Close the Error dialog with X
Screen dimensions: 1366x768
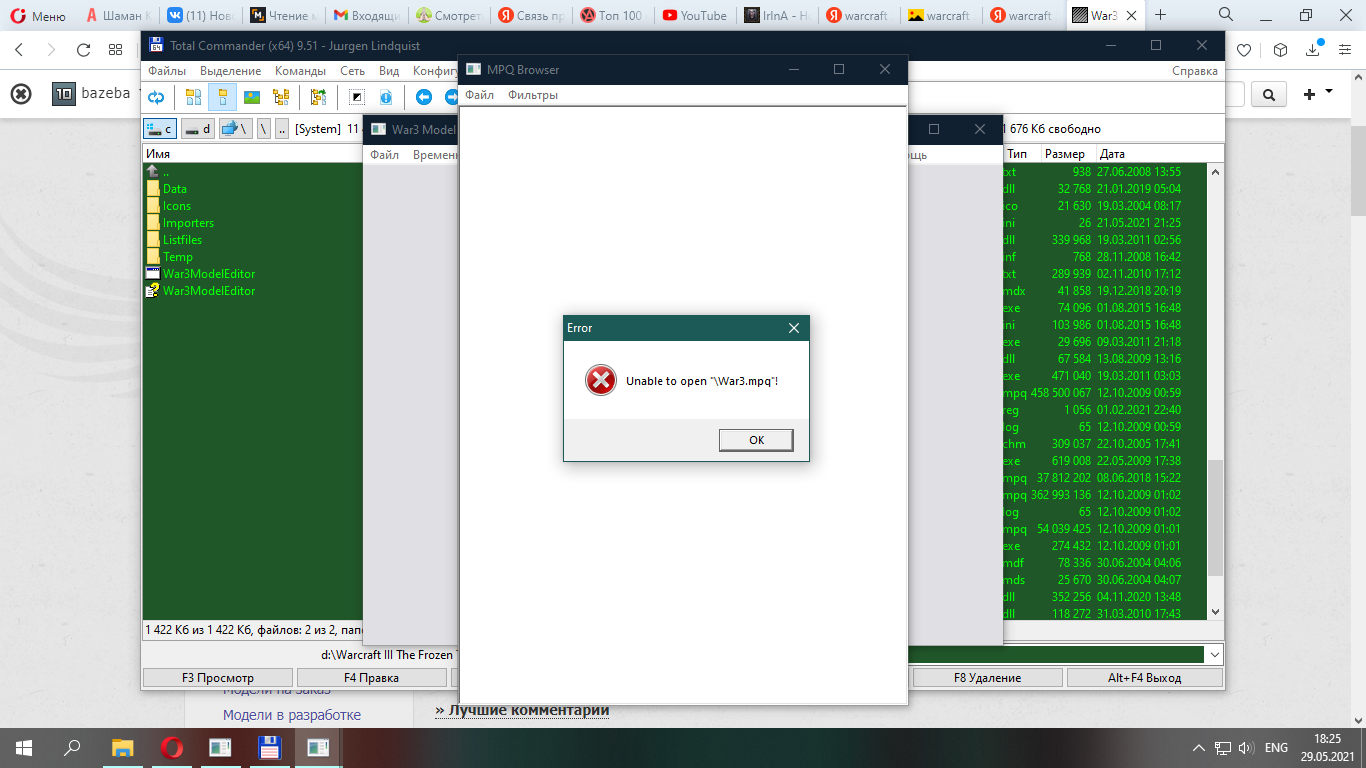coord(794,328)
